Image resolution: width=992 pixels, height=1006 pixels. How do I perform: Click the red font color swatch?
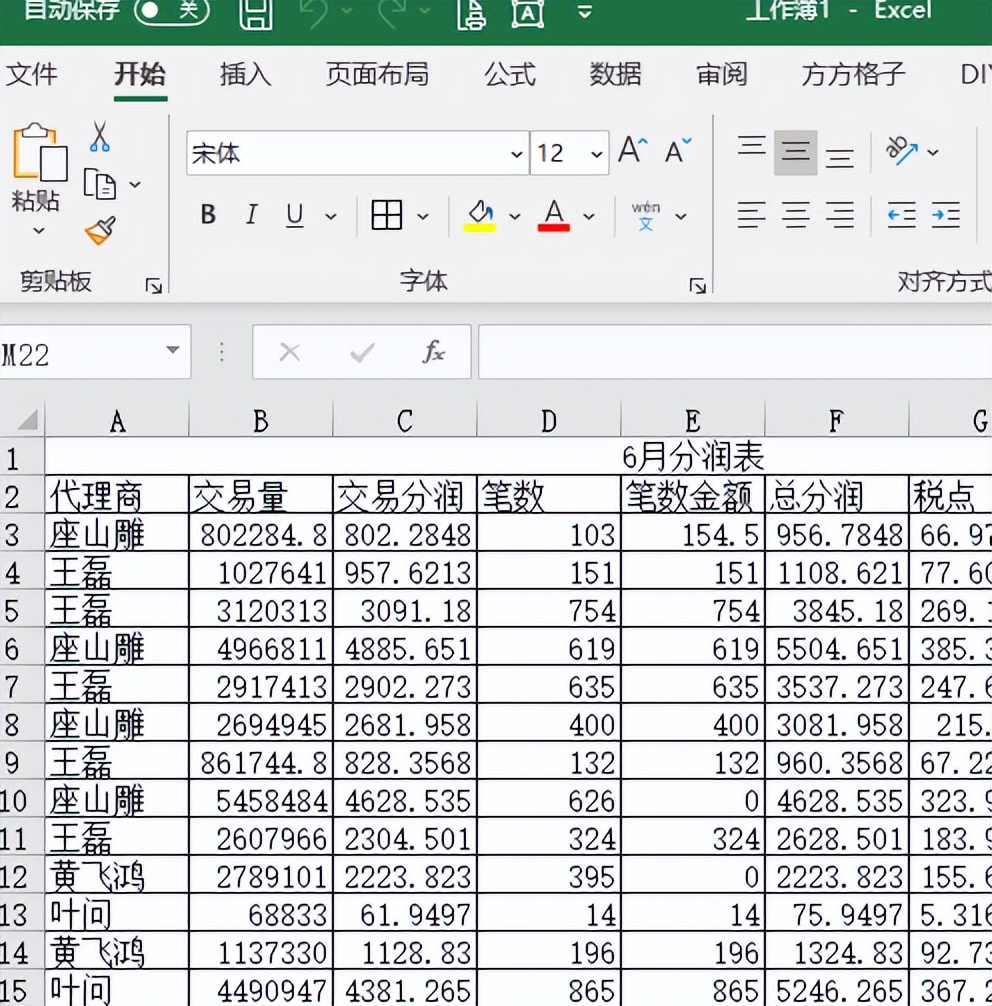coord(551,225)
